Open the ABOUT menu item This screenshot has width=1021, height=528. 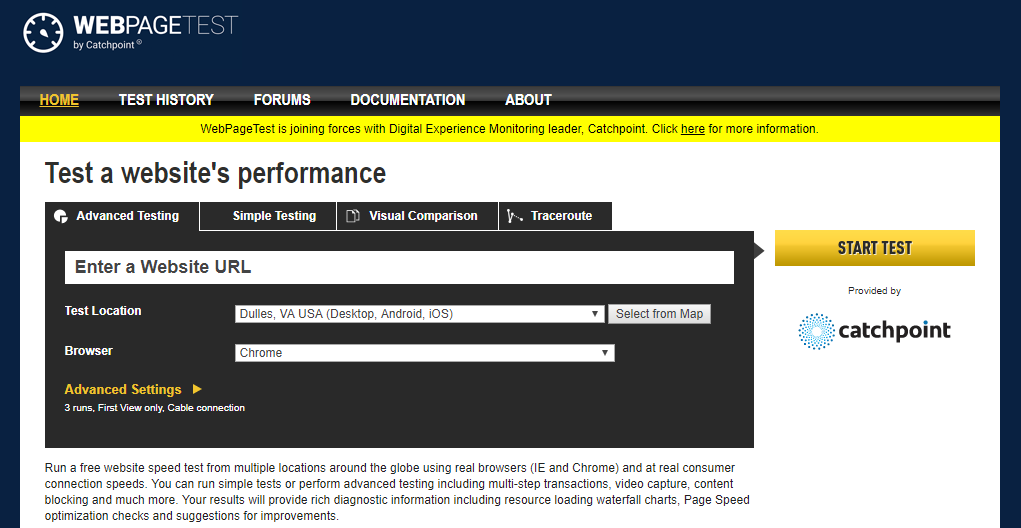(528, 100)
